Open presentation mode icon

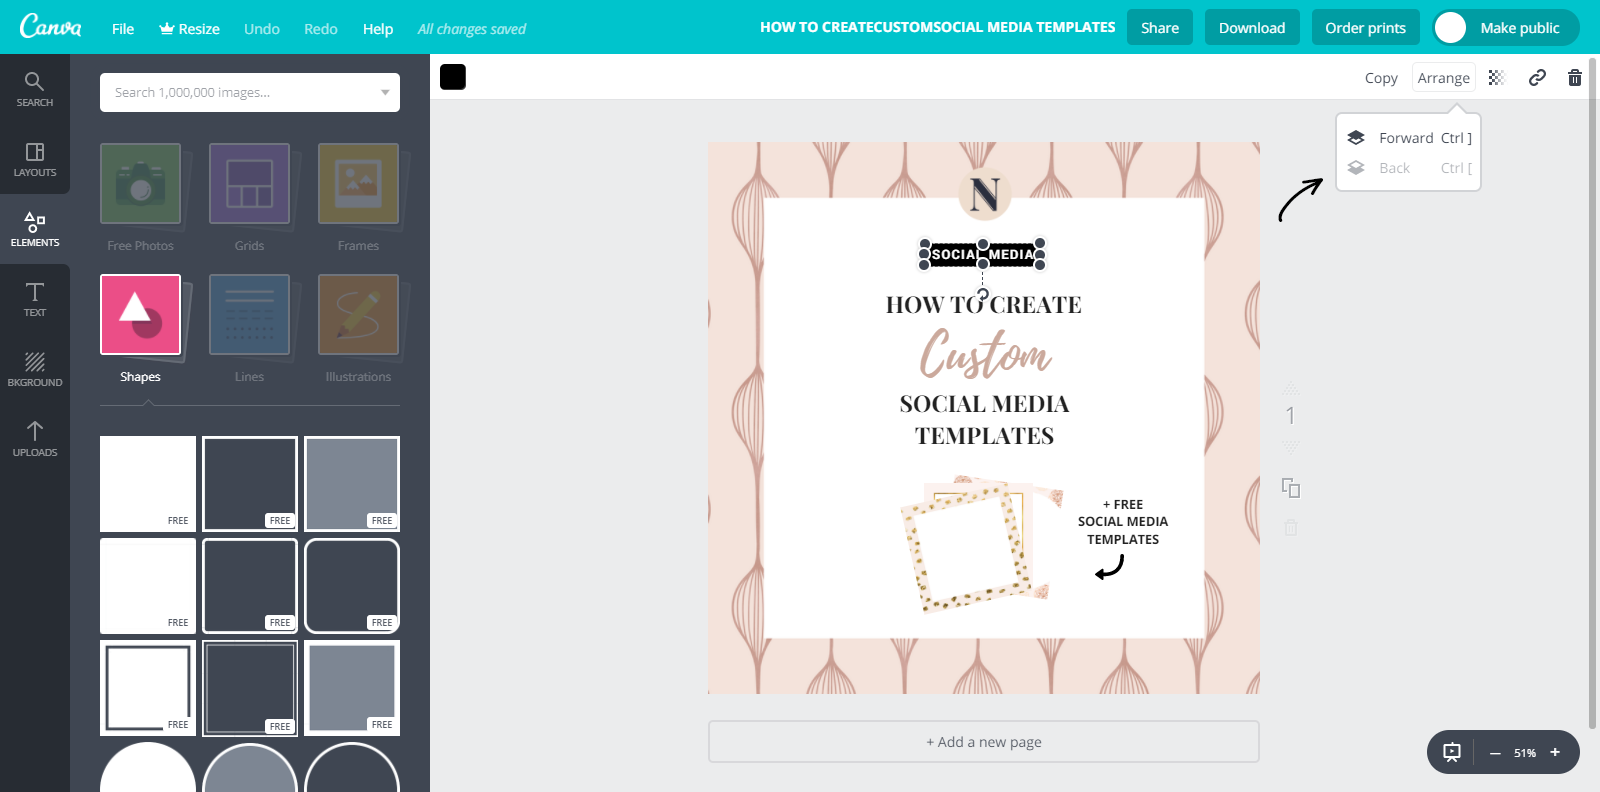(1452, 752)
